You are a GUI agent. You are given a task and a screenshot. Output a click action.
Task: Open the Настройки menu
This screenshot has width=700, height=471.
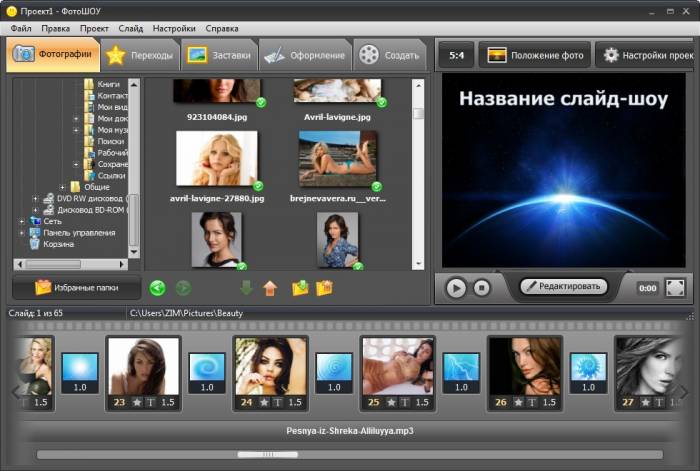174,29
